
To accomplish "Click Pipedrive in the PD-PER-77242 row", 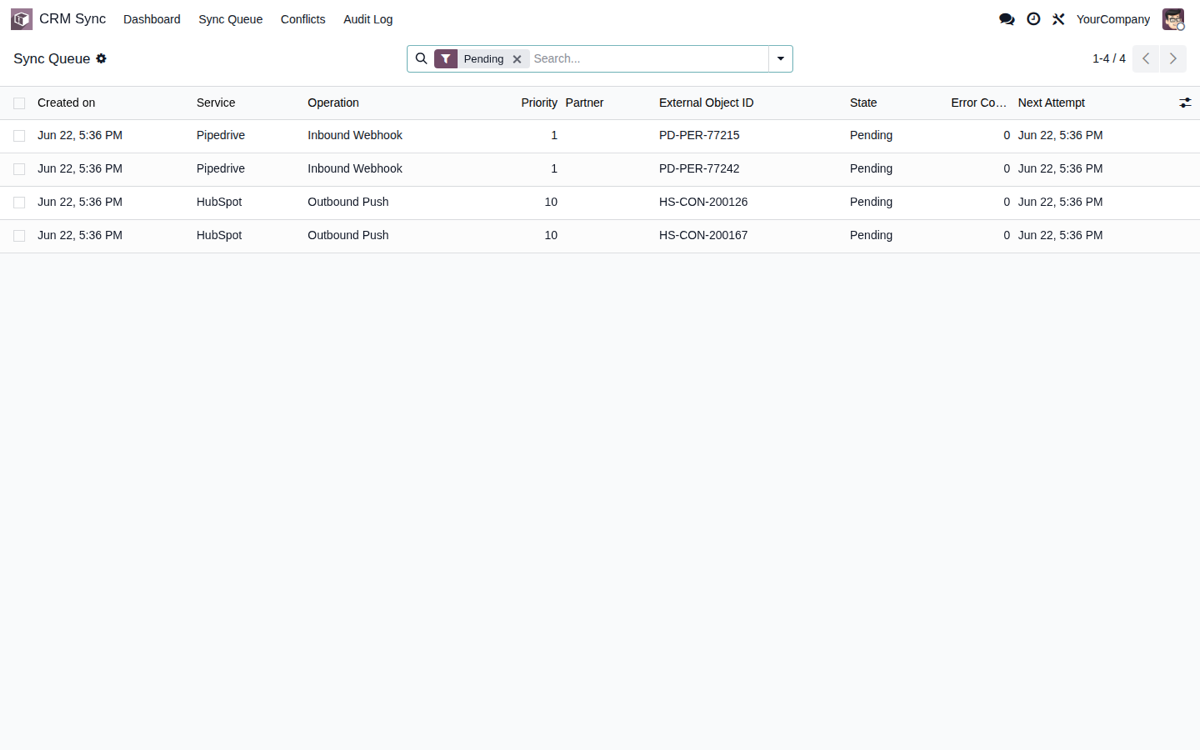I will 220,169.
